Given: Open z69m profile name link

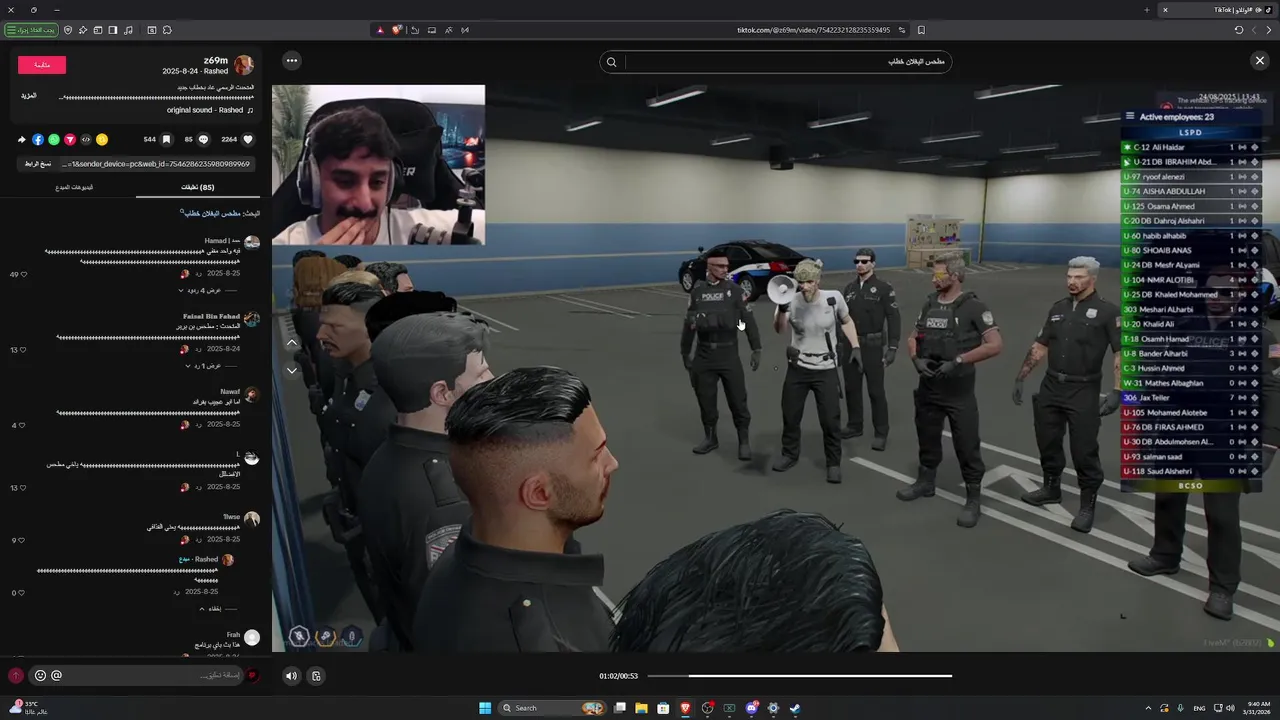Looking at the screenshot, I should 216,60.
